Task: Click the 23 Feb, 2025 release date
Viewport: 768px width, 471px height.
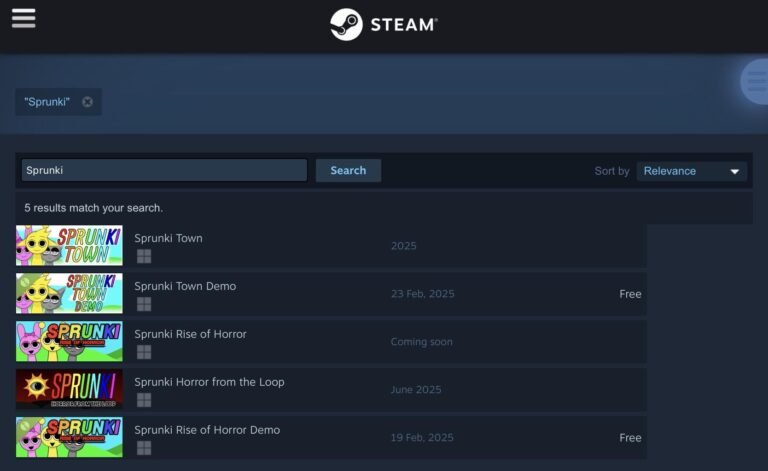Action: 423,294
